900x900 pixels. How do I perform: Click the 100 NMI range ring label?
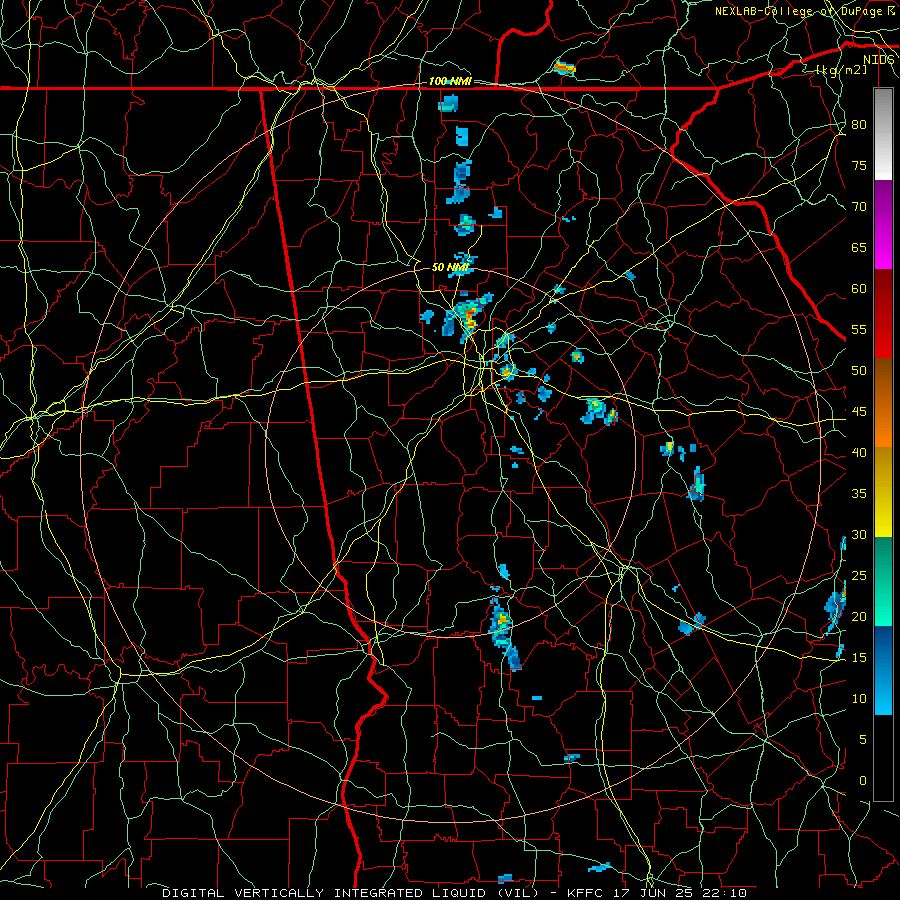(x=450, y=82)
